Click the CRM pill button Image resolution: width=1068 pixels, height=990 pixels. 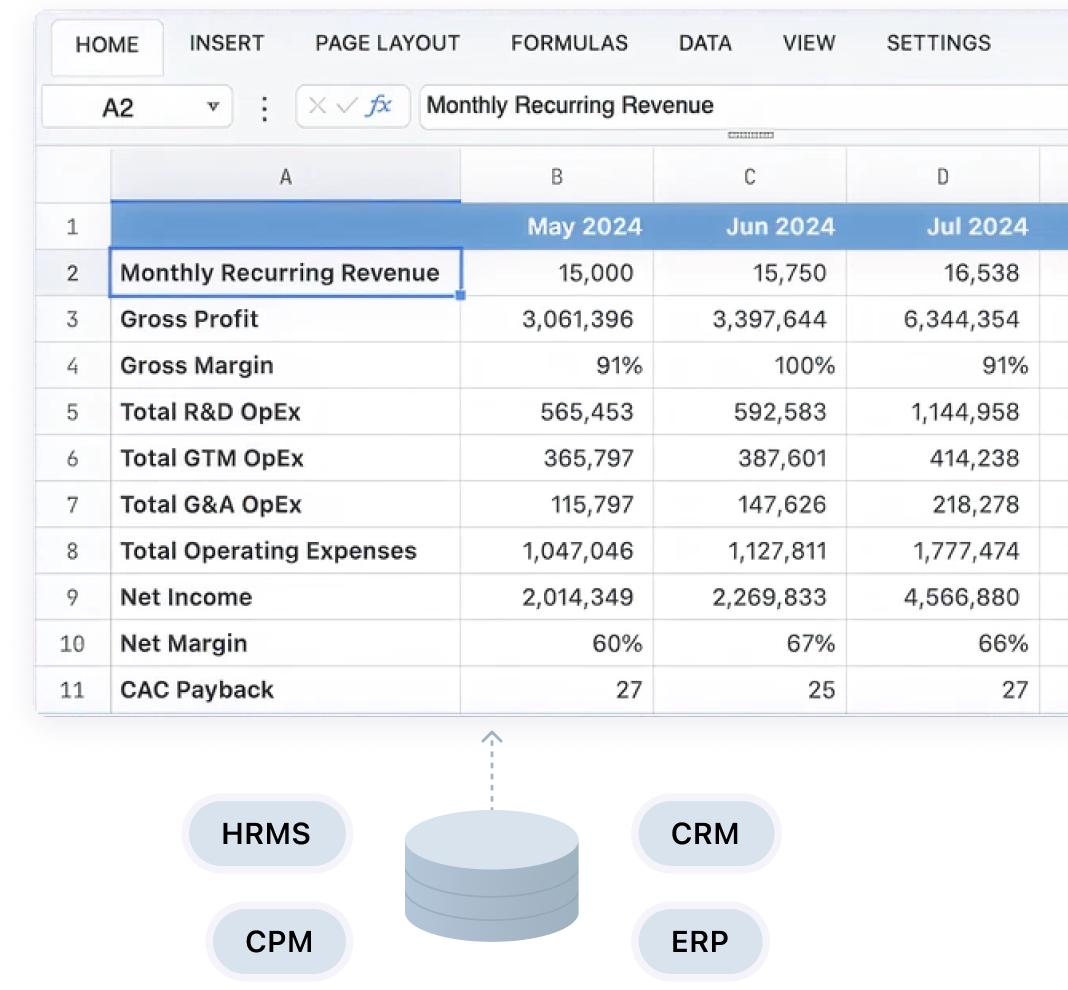[705, 834]
